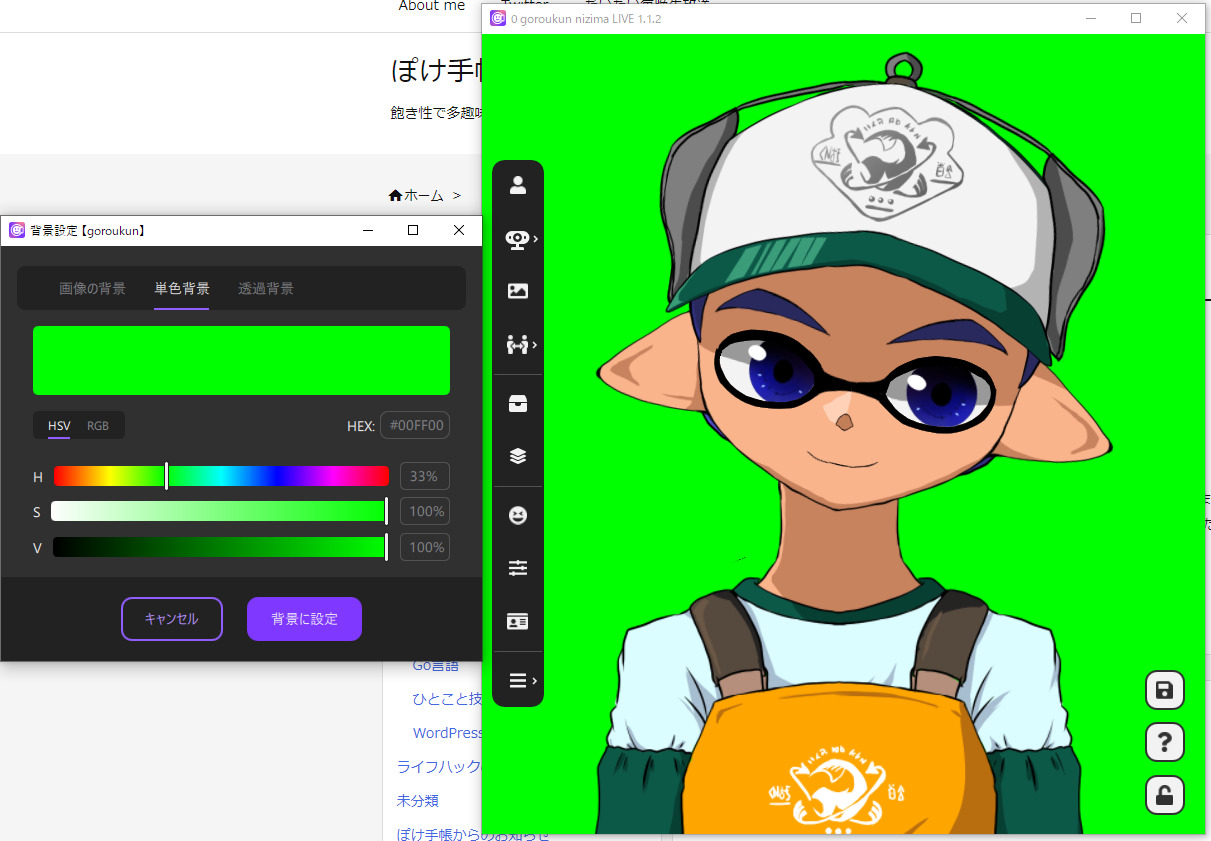
Task: Open the item box icon in sidebar
Action: coord(518,404)
